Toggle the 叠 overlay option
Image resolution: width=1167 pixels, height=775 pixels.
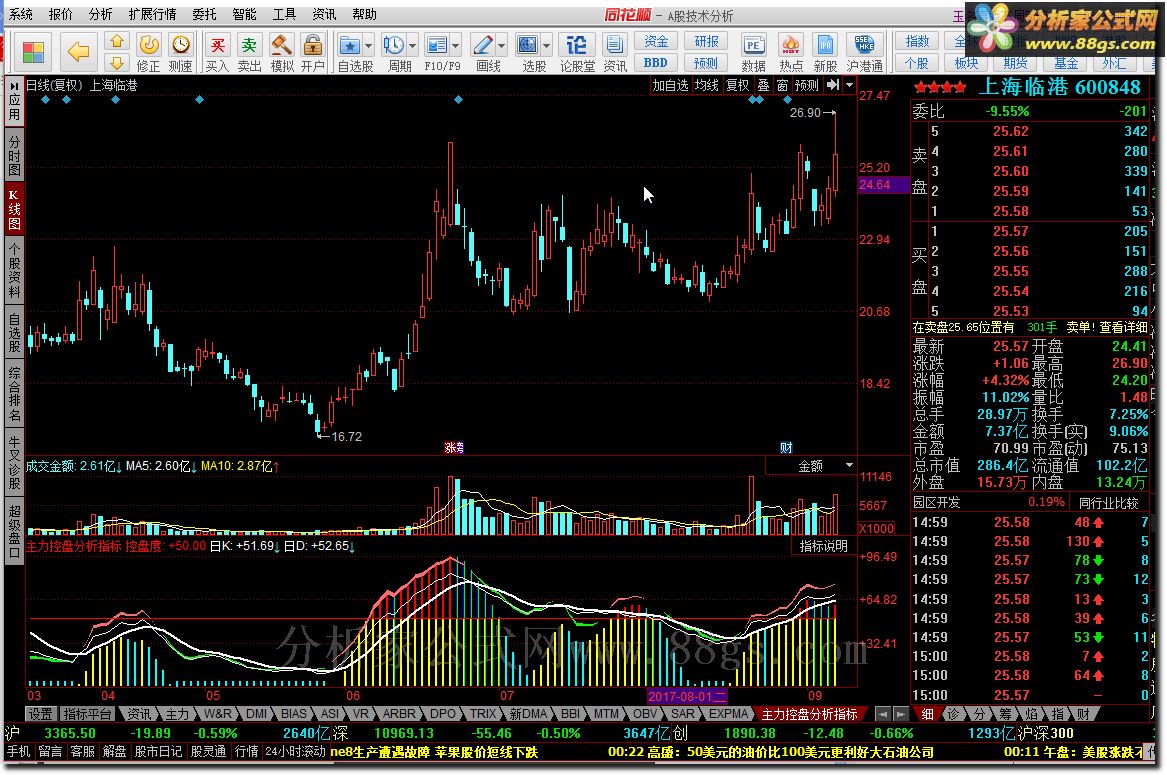(x=764, y=85)
